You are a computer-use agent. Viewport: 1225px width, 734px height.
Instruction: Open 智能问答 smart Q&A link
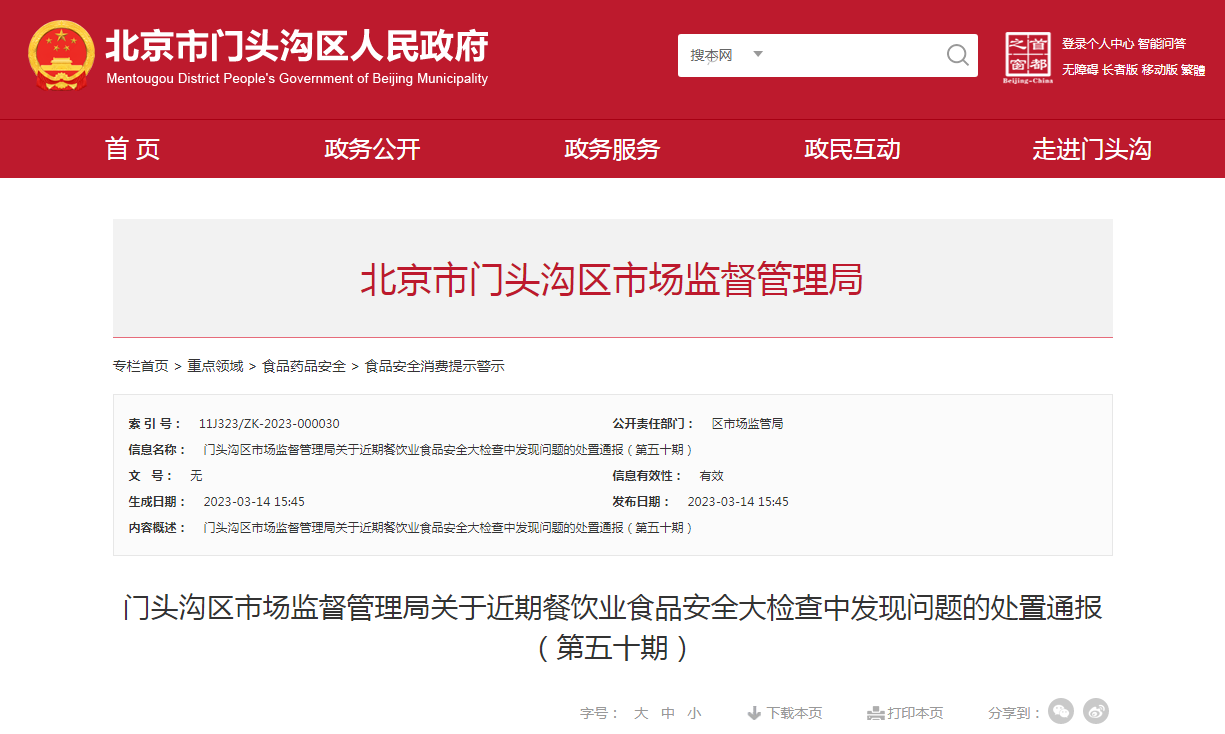(x=1161, y=44)
